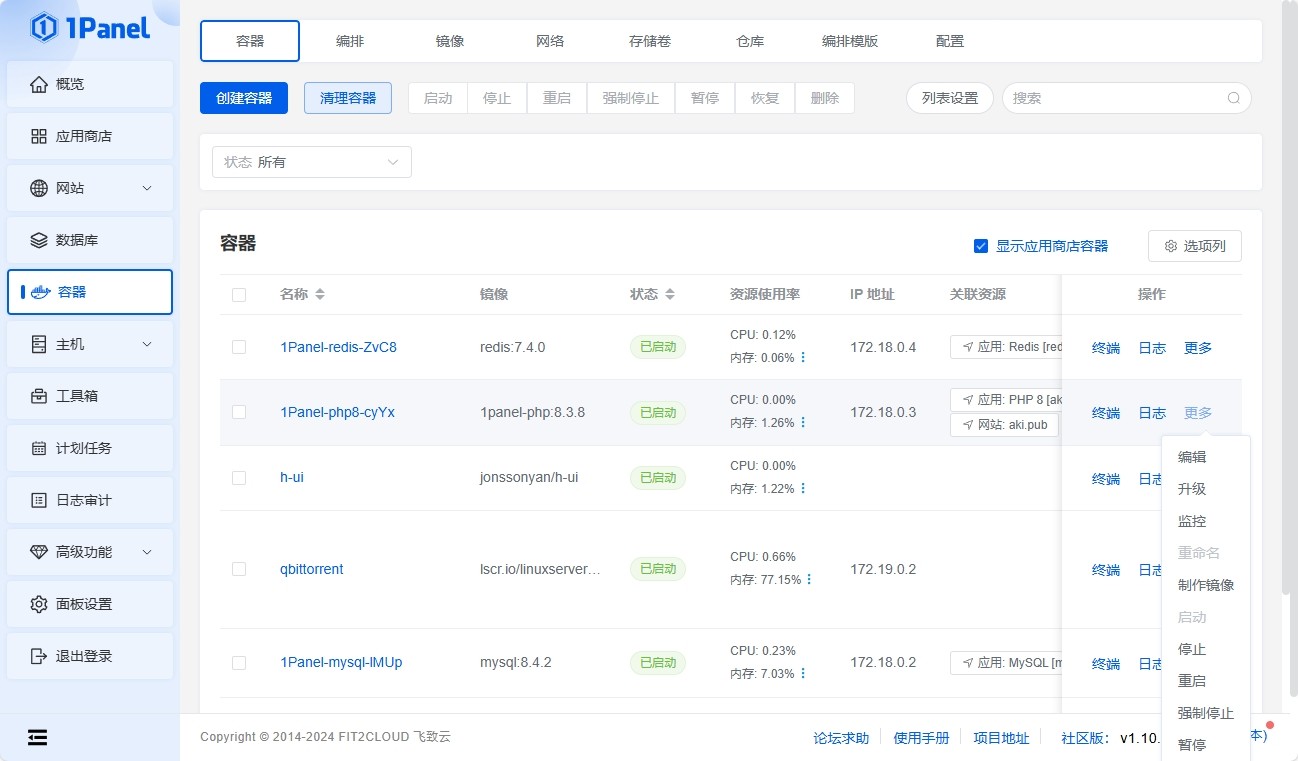The image size is (1298, 761).
Task: Select 强制停止 in the more menu
Action: [x=1206, y=713]
